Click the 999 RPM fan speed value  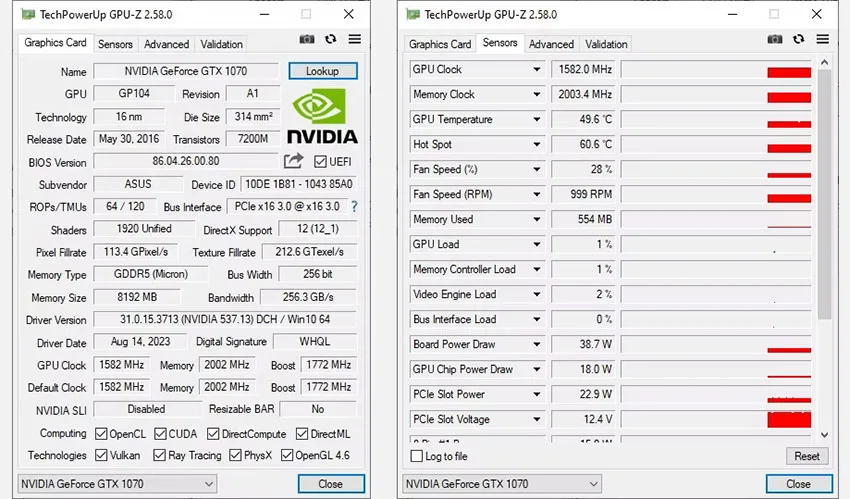(x=583, y=194)
